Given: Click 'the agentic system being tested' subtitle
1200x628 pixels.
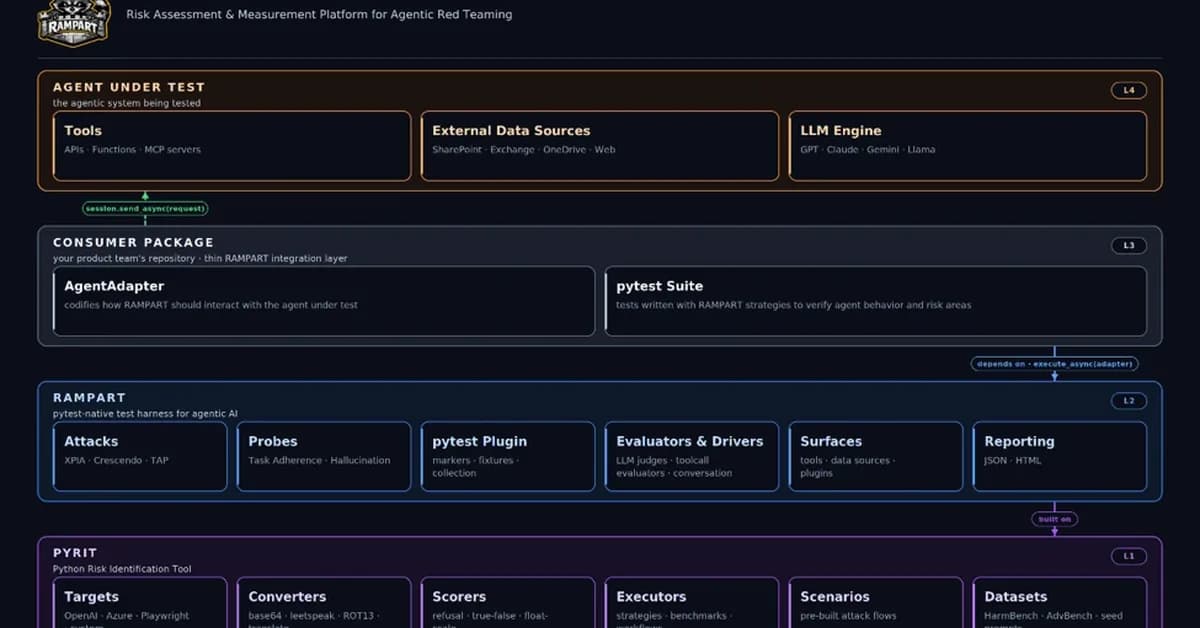Looking at the screenshot, I should pyautogui.click(x=126, y=103).
